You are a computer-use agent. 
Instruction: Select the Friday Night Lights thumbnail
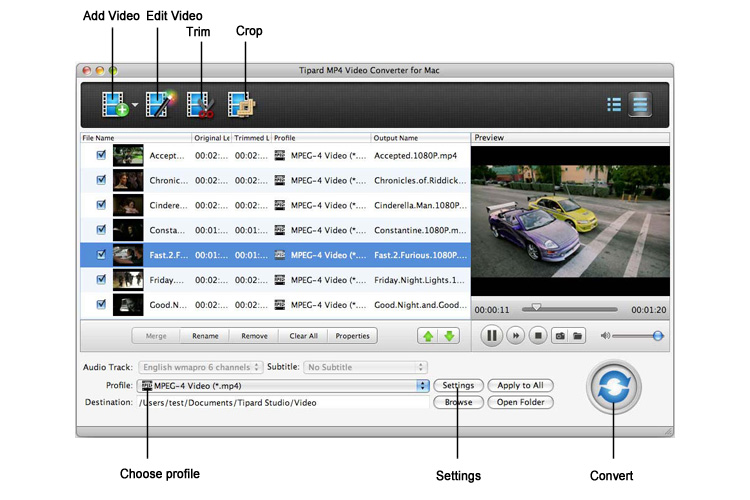(128, 280)
